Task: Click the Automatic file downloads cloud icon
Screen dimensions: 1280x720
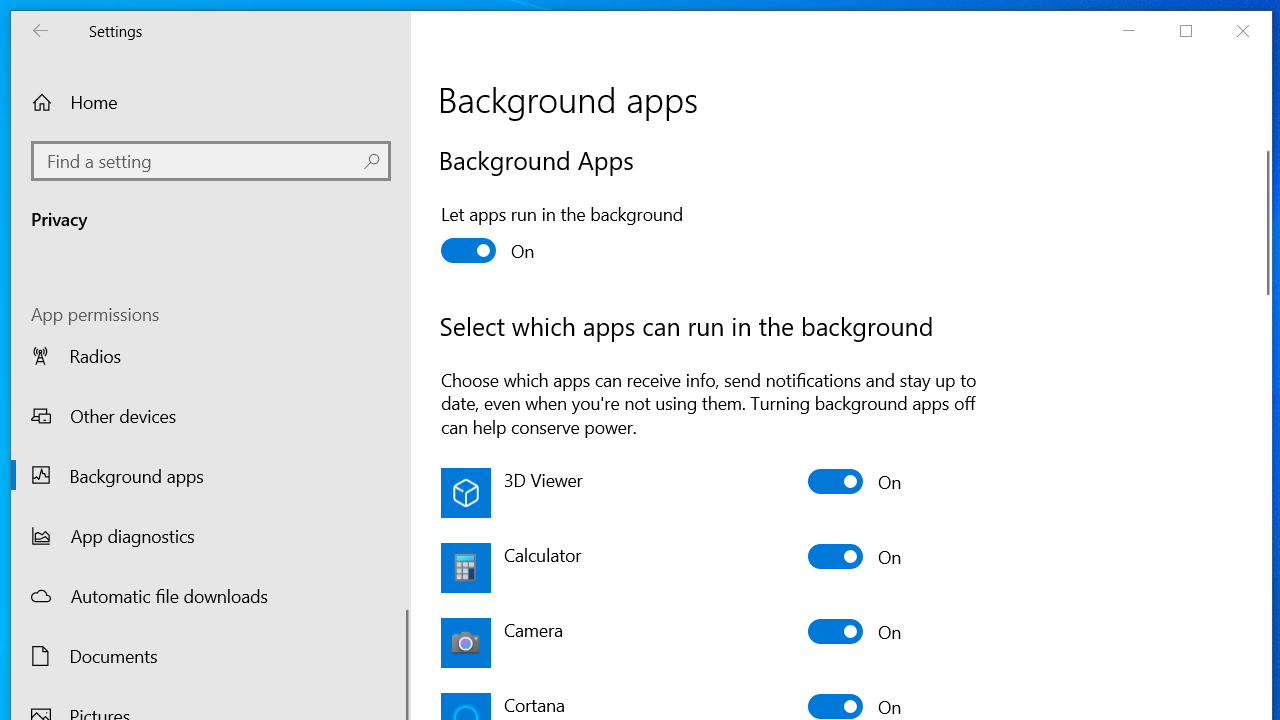Action: tap(41, 596)
